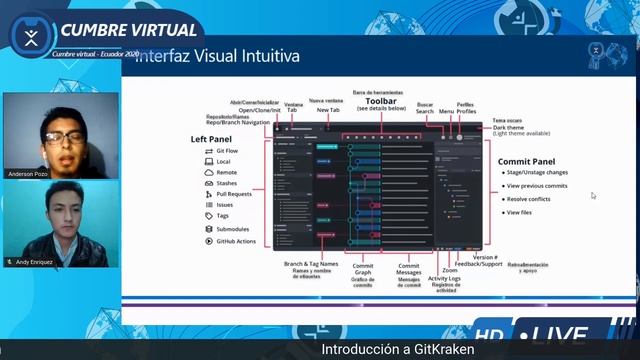
Task: Click the 'Dark theme' label
Action: (508, 127)
